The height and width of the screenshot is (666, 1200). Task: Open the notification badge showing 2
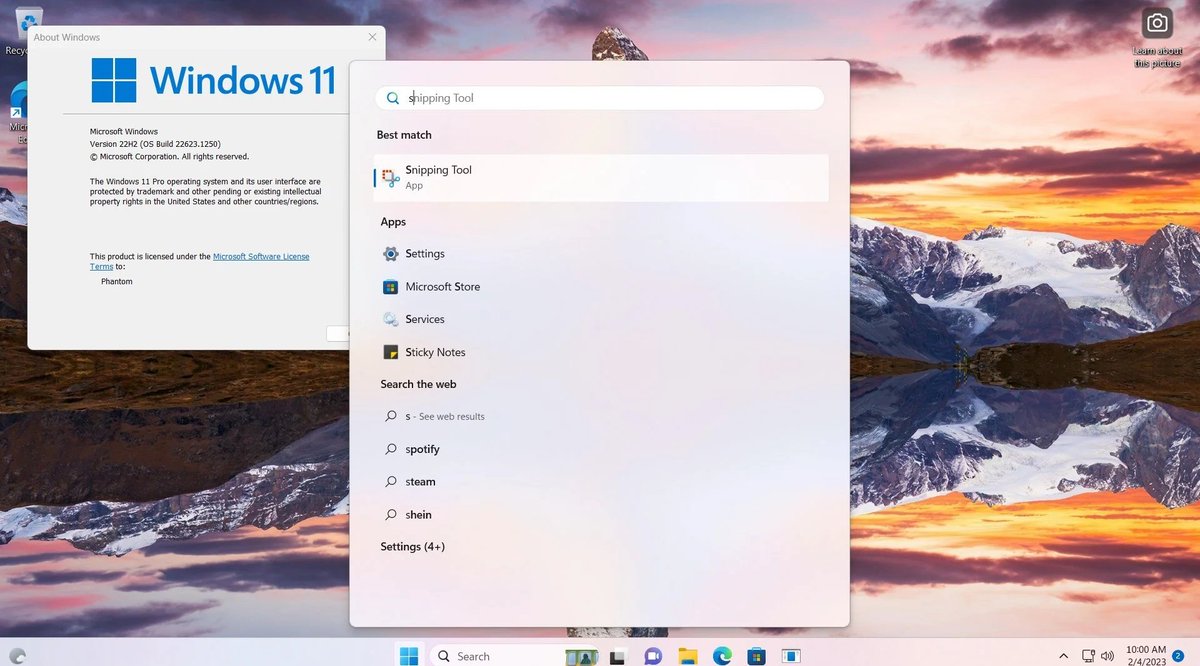1178,655
